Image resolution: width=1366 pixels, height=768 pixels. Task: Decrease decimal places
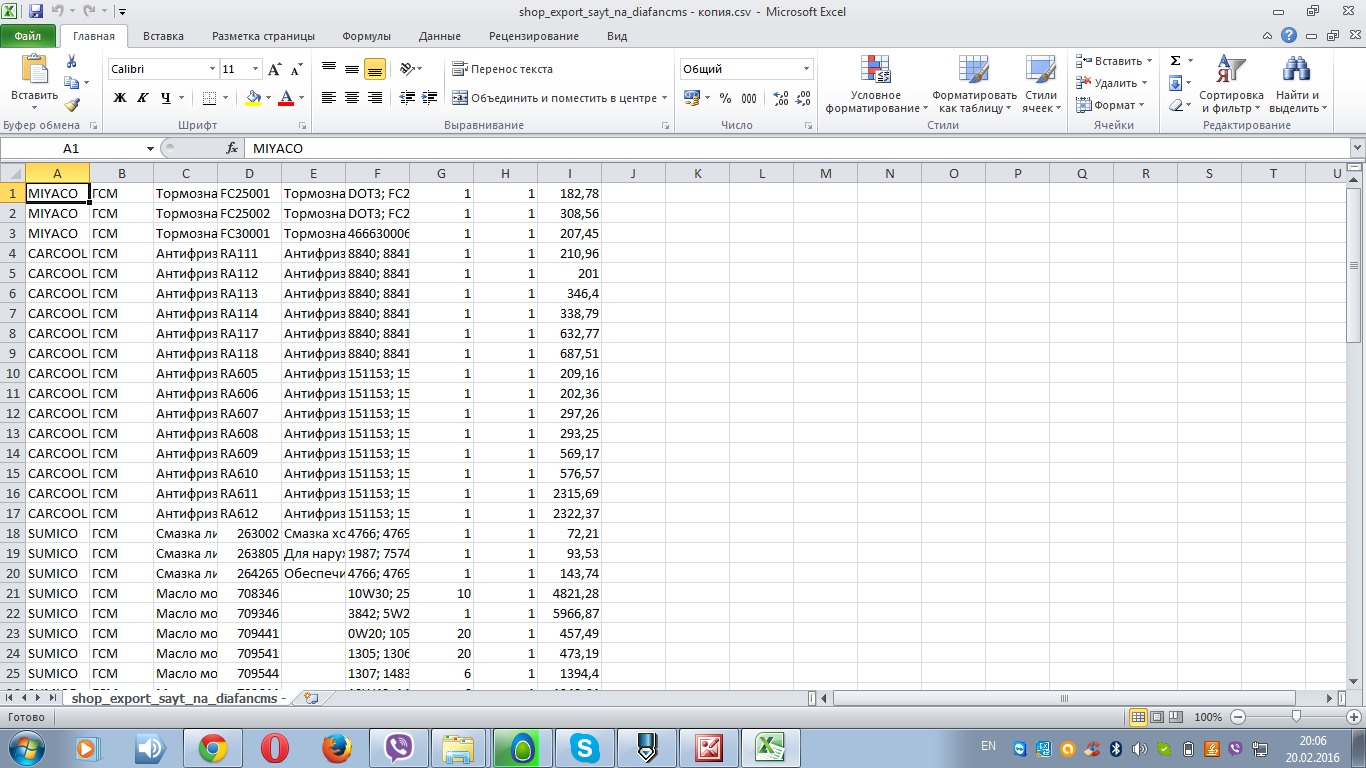click(x=804, y=98)
